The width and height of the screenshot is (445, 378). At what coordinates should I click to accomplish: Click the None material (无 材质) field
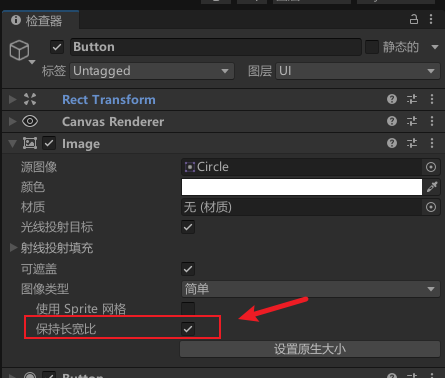302,207
